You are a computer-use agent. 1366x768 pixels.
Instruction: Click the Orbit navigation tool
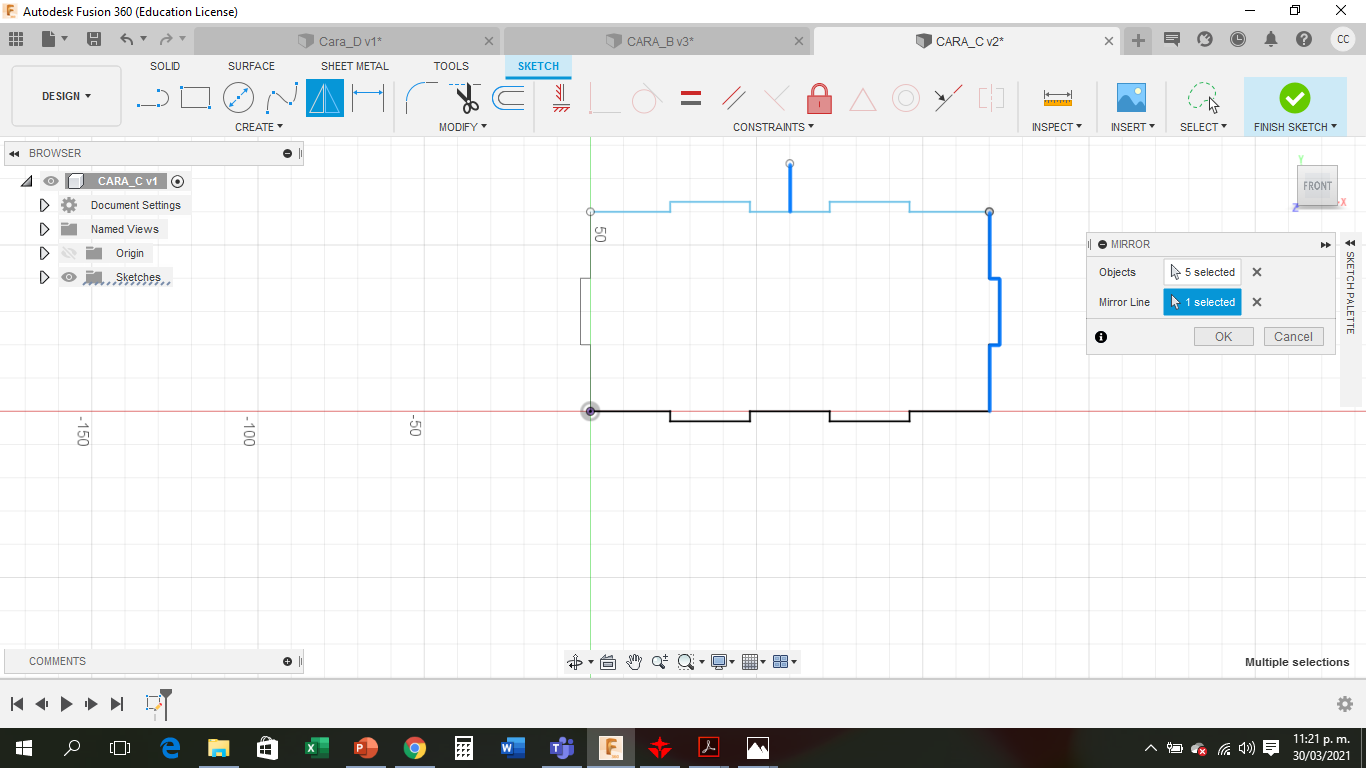pos(575,662)
